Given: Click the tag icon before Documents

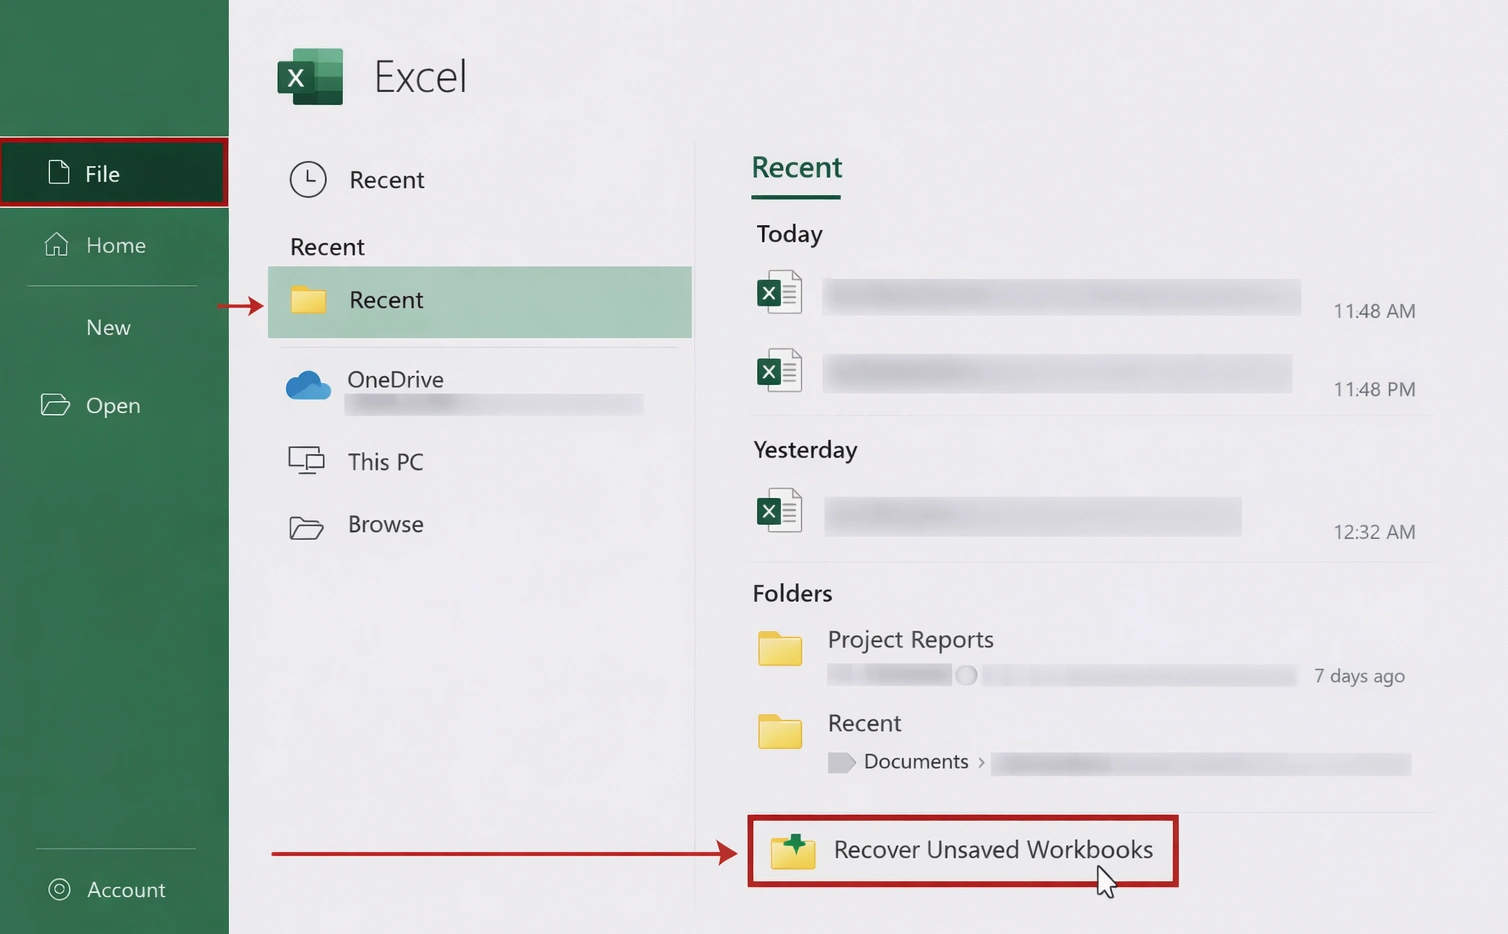Looking at the screenshot, I should coord(842,763).
